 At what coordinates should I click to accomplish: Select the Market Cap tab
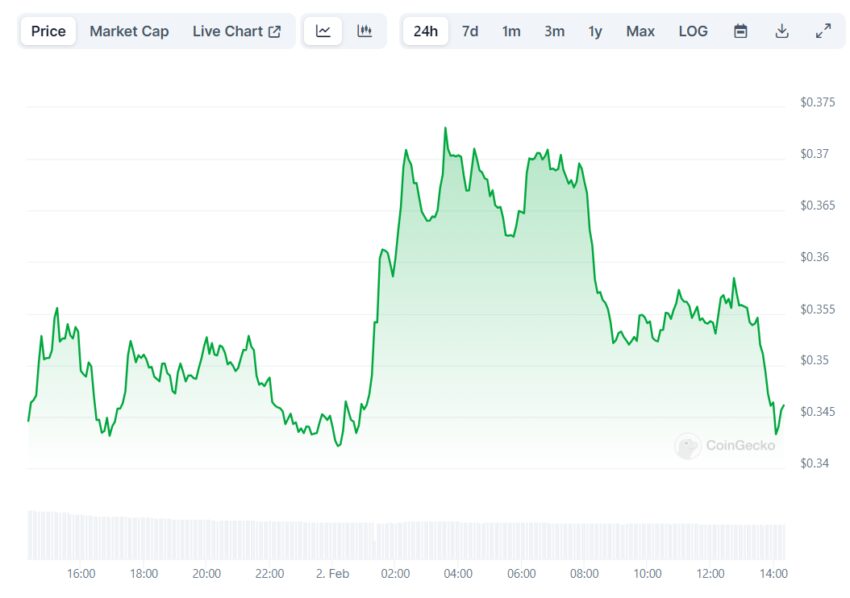pyautogui.click(x=129, y=31)
